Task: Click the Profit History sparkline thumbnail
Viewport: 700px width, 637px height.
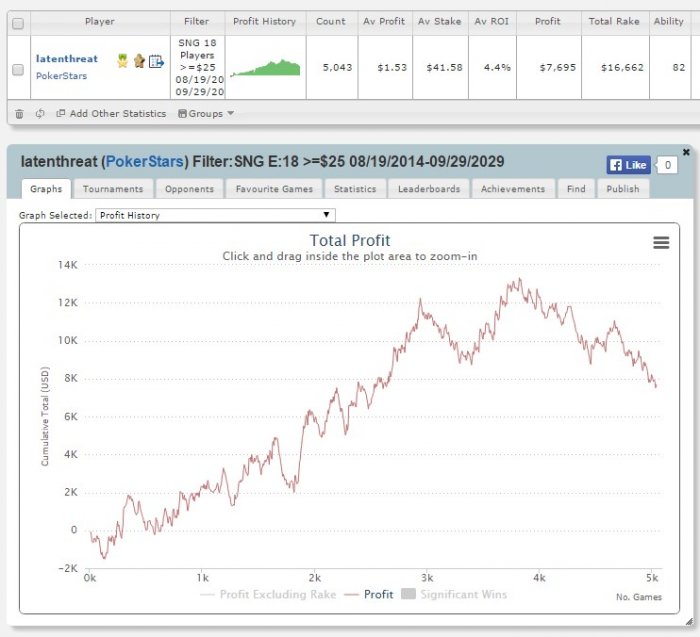Action: 266,67
